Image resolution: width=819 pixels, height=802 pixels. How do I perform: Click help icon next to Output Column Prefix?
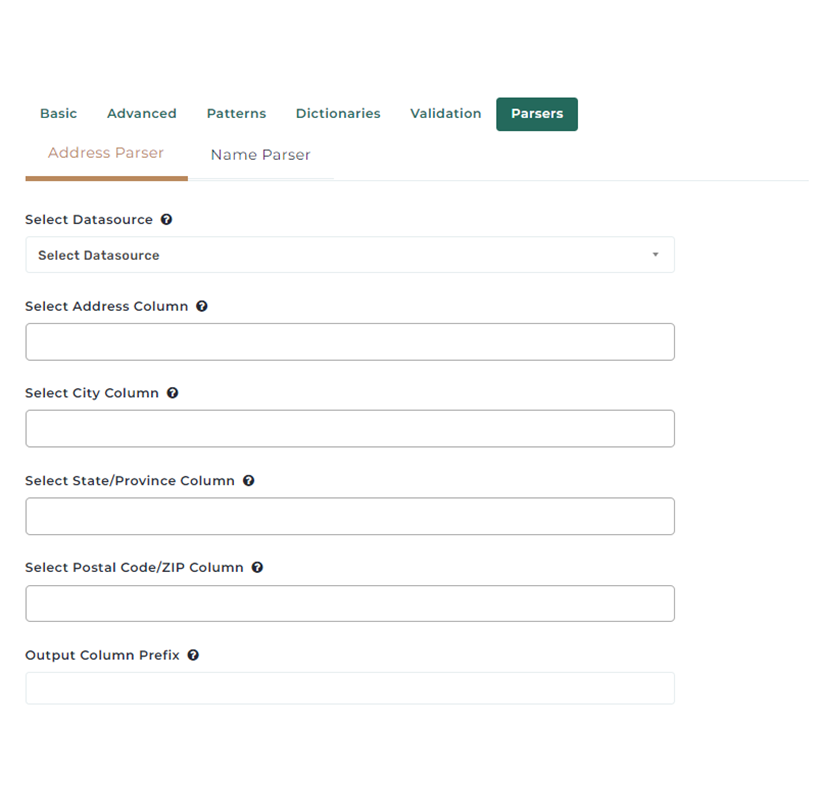(x=193, y=656)
